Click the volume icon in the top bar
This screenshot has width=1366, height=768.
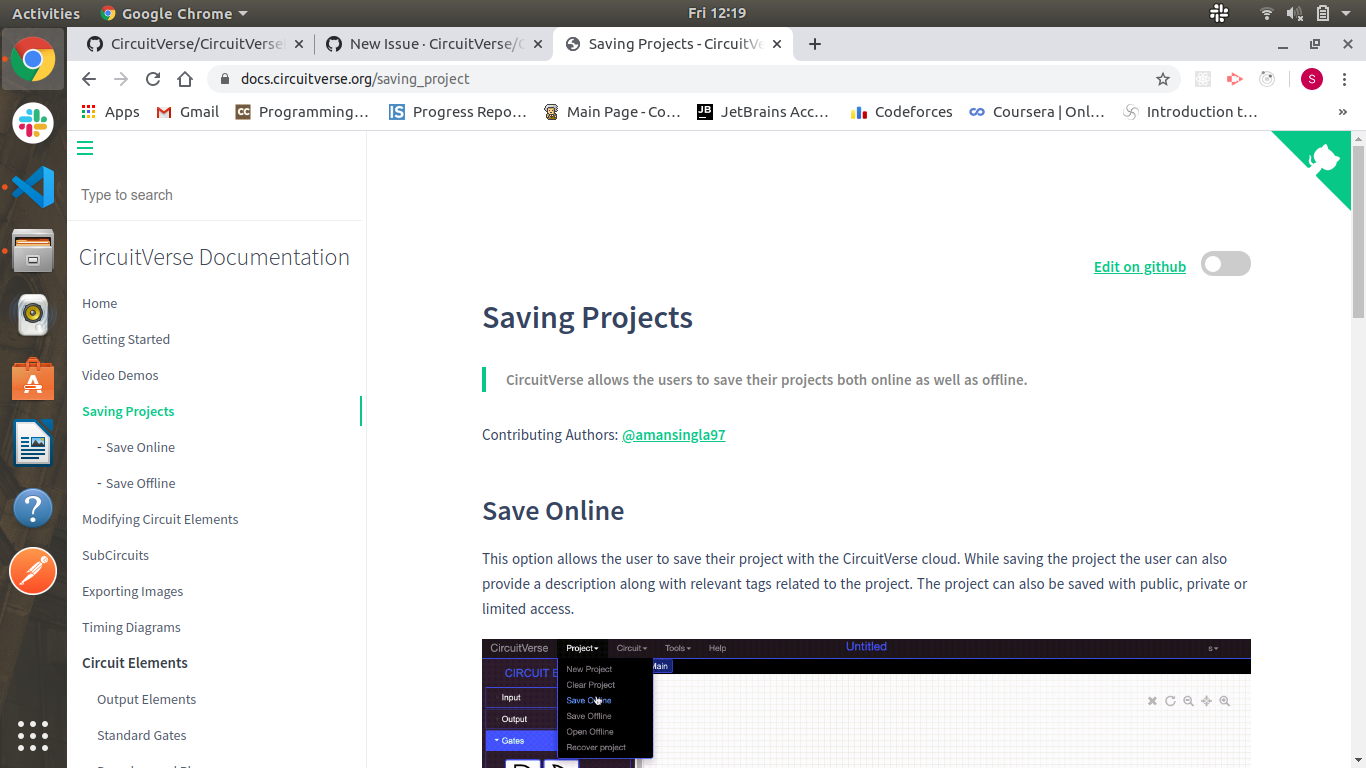coord(1296,13)
